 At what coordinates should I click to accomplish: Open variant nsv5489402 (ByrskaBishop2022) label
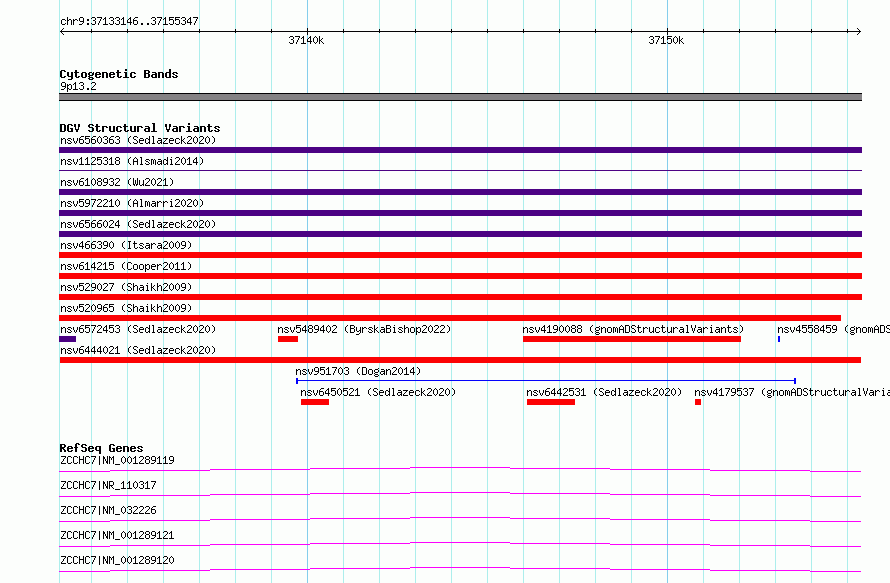click(x=364, y=329)
